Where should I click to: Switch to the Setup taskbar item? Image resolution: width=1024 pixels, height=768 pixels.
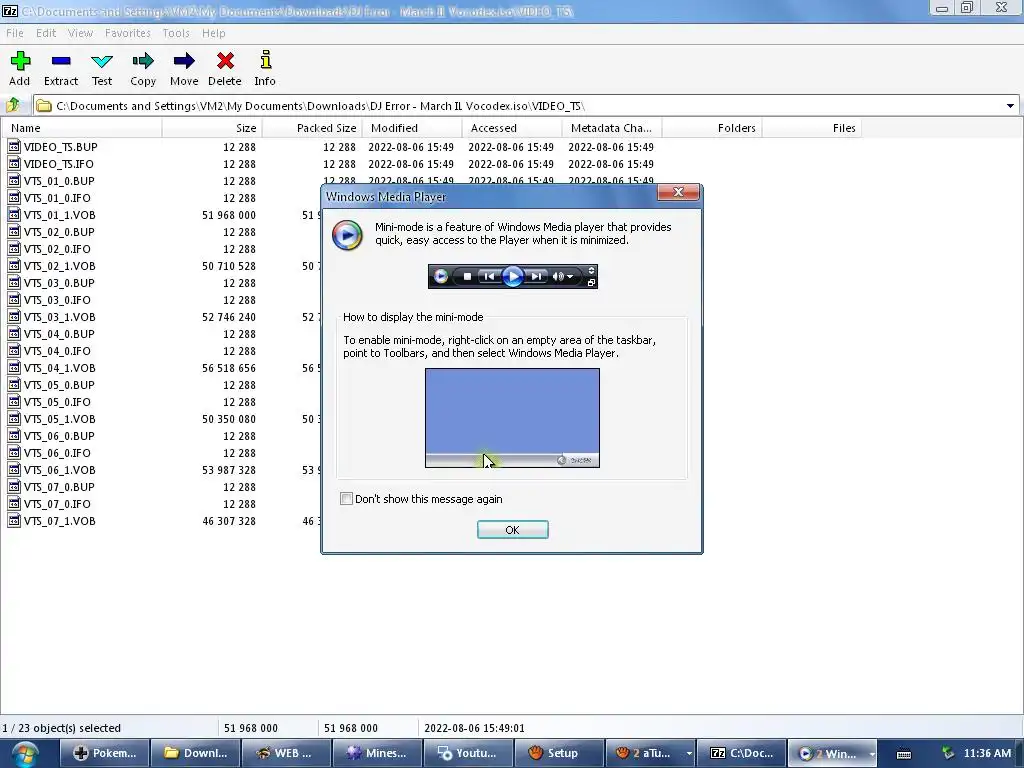click(x=558, y=753)
